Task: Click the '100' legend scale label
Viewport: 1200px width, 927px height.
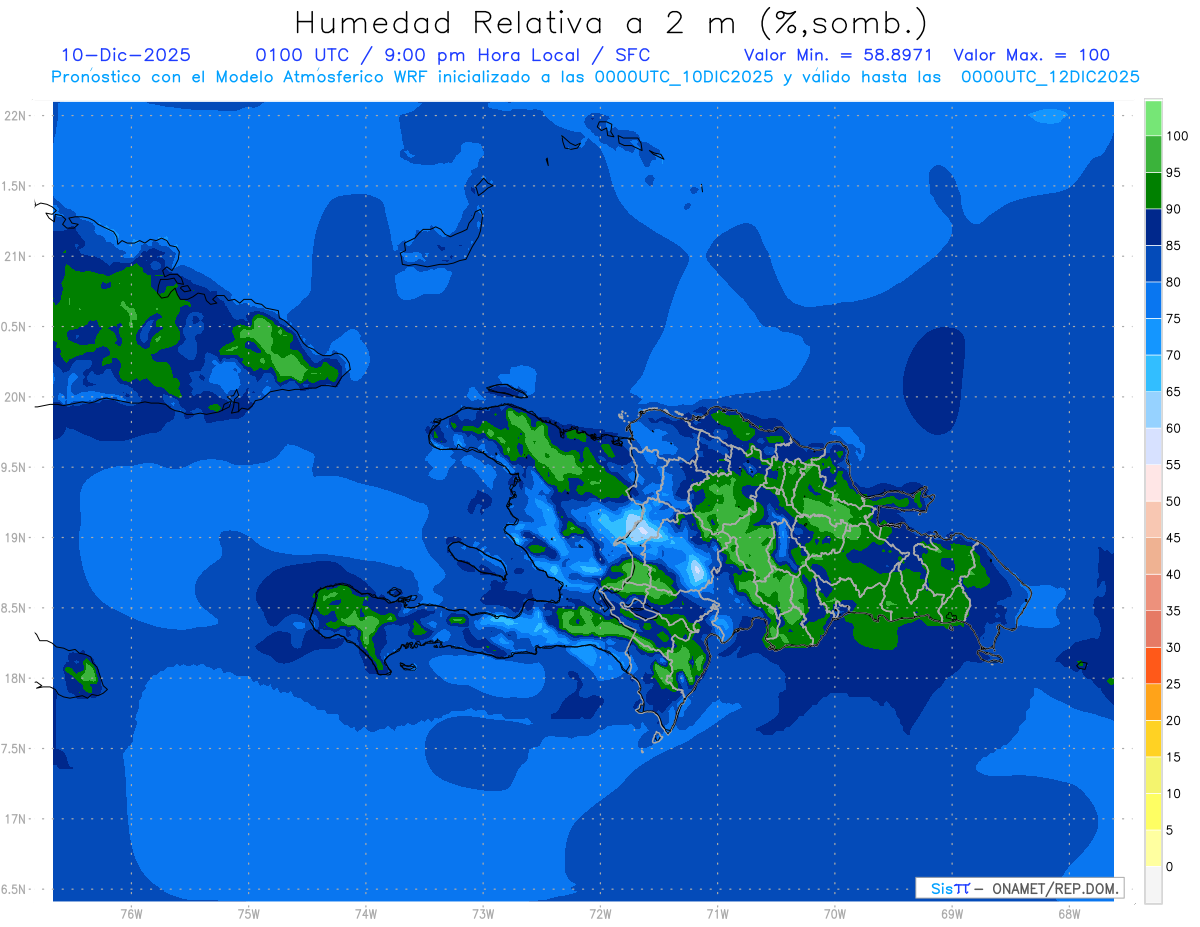Action: click(1176, 136)
